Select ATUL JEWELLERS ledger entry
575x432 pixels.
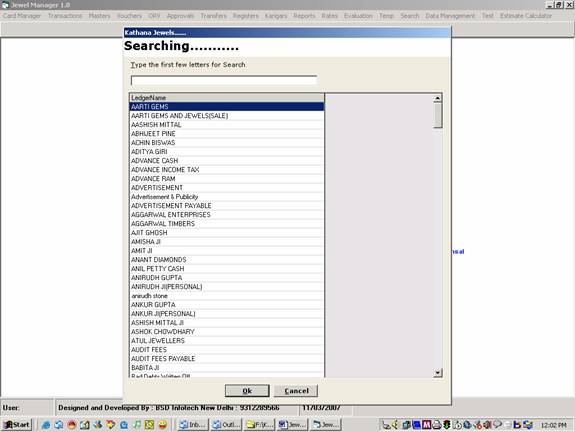point(227,341)
